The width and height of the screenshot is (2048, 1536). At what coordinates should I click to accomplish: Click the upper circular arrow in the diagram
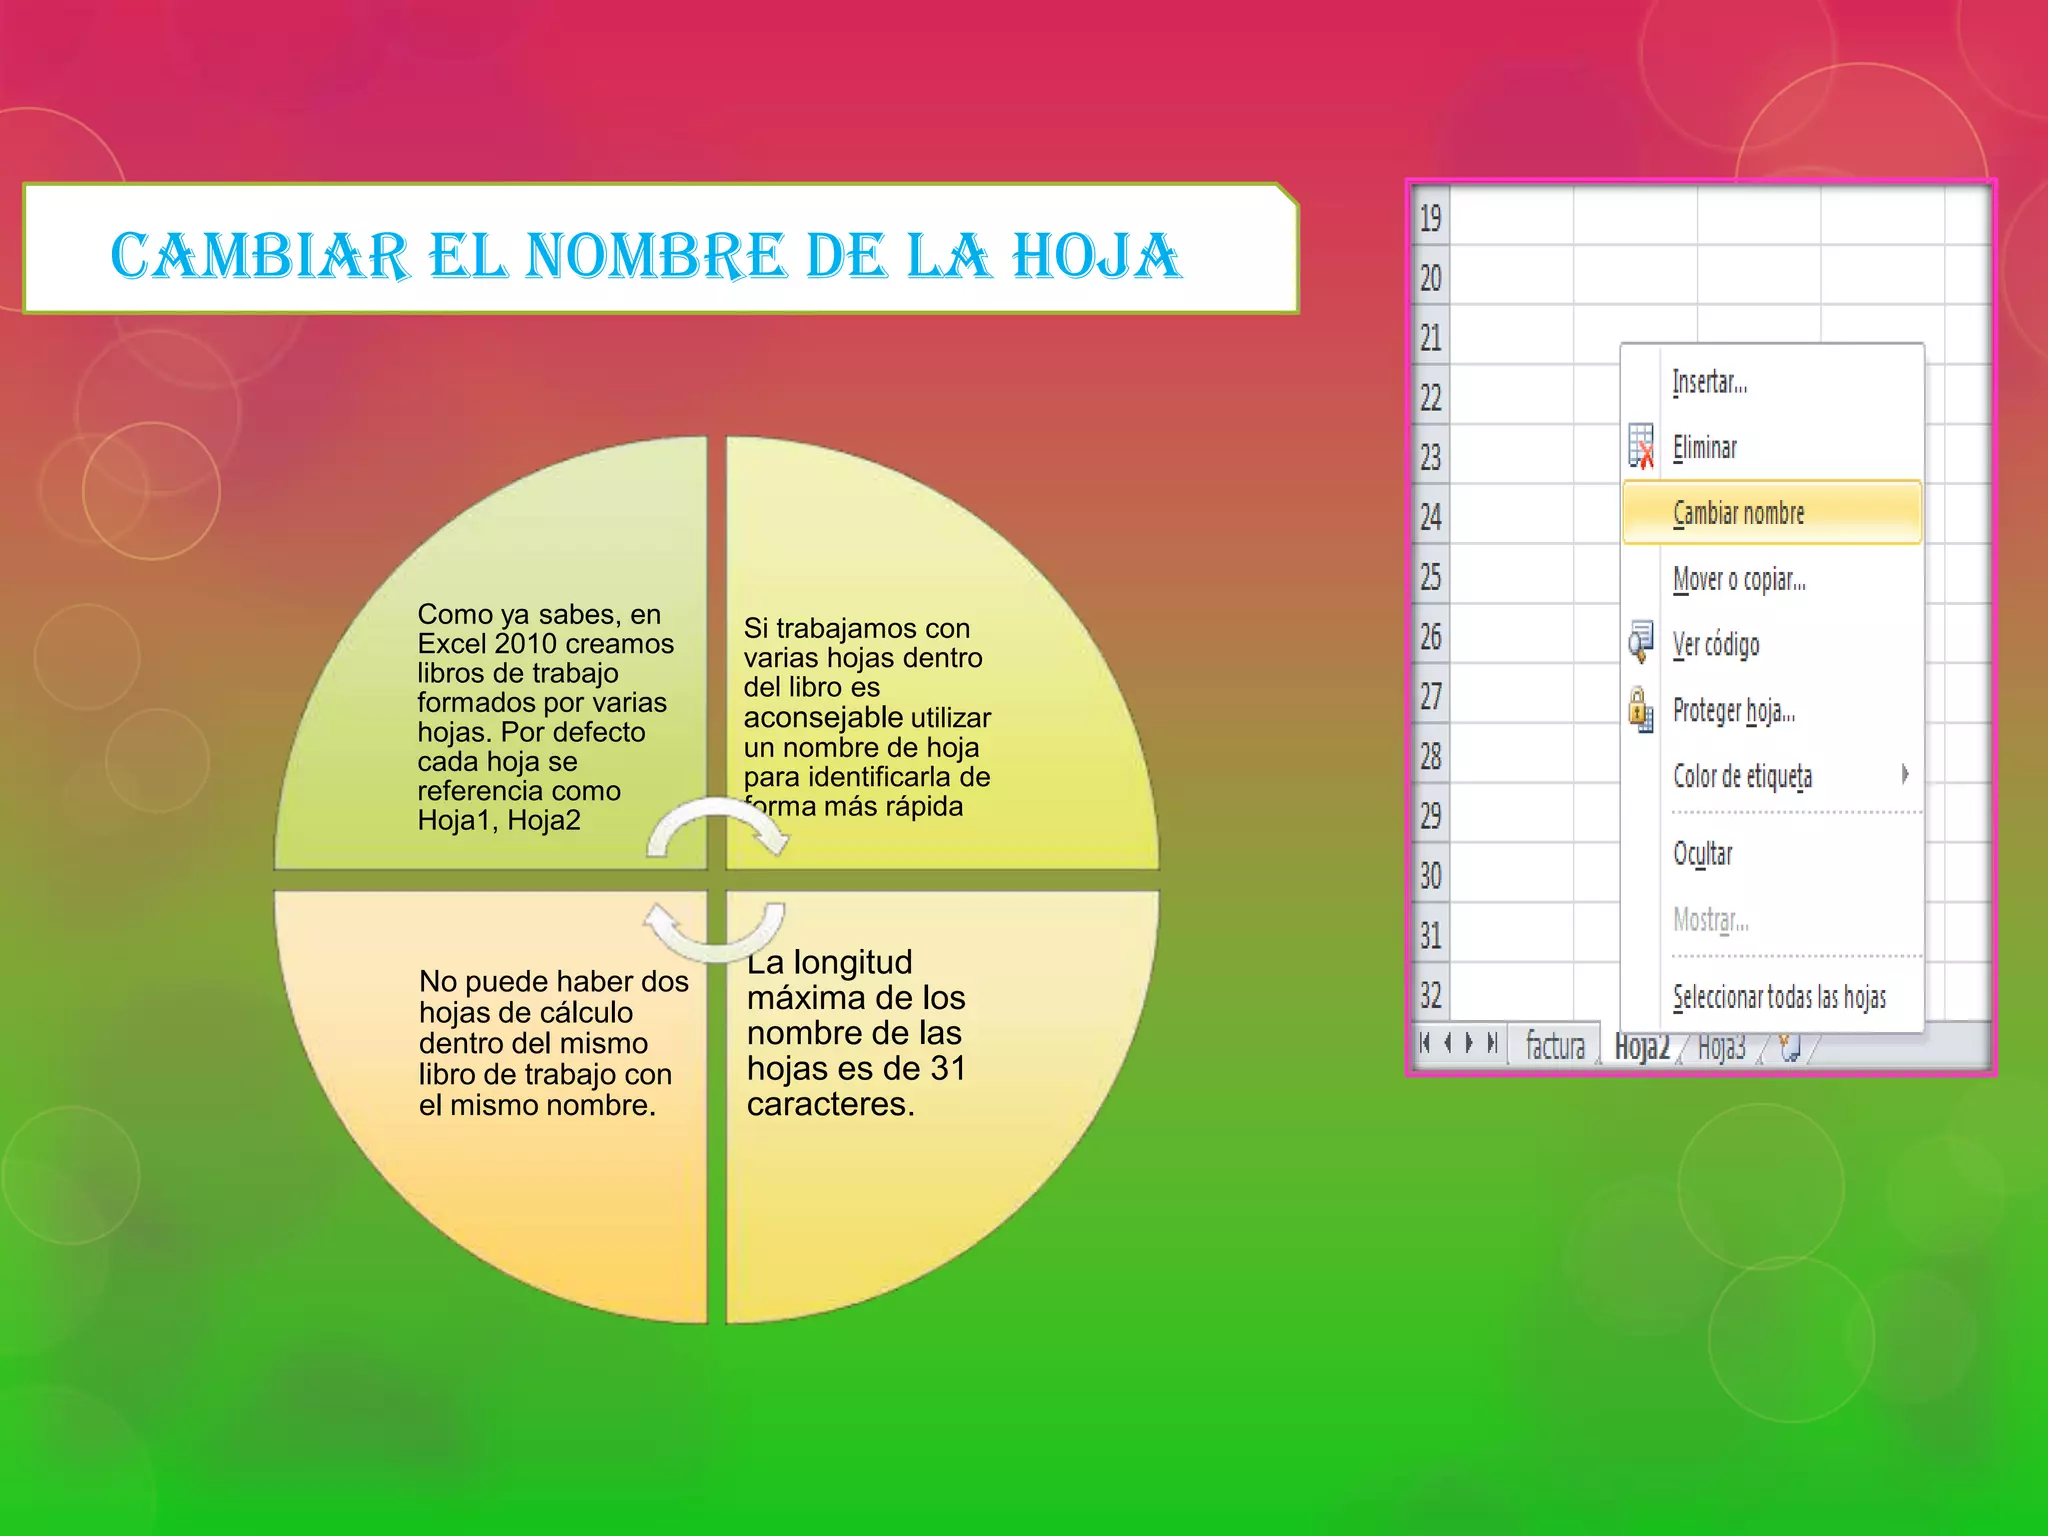[x=717, y=827]
